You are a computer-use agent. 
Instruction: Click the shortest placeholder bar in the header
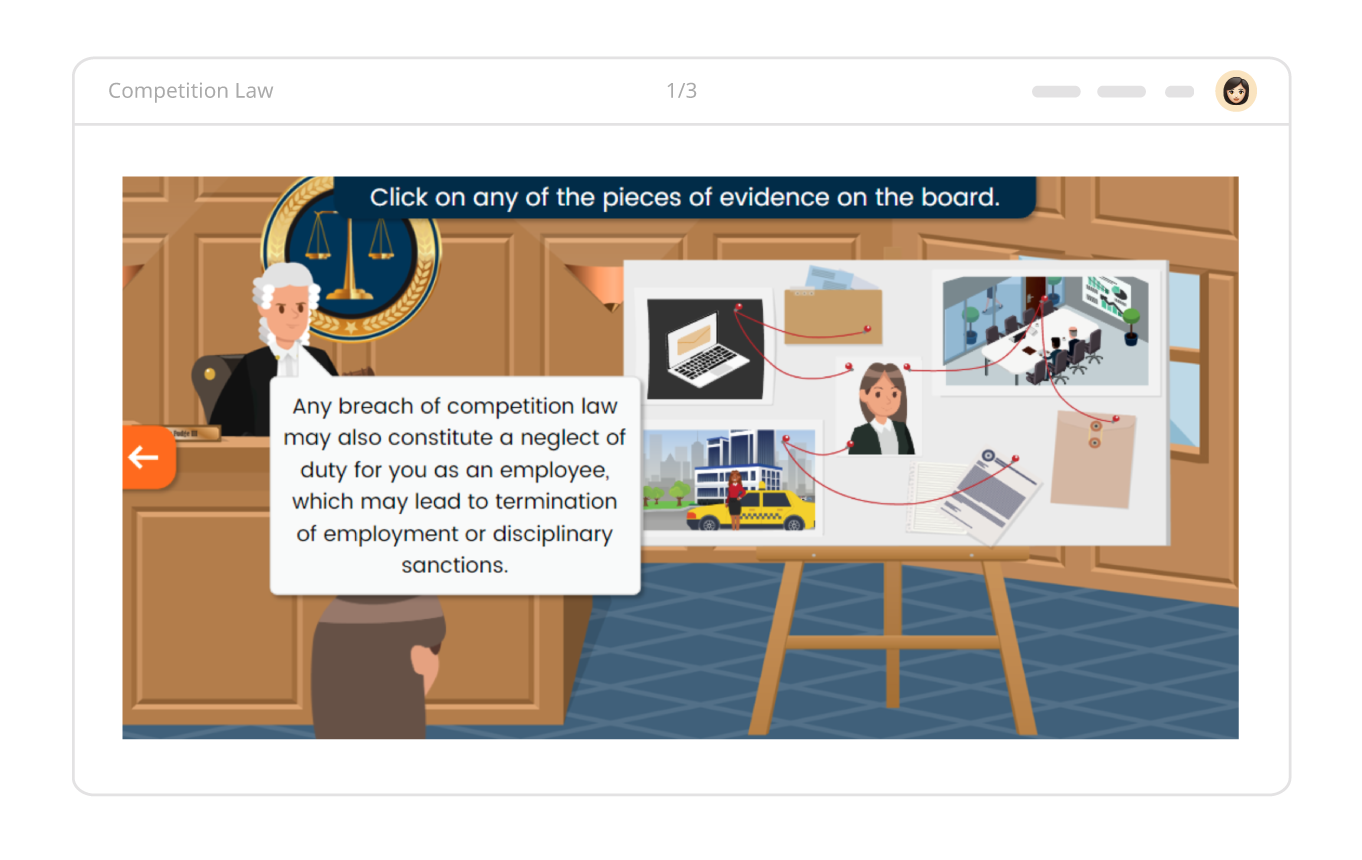point(1178,91)
